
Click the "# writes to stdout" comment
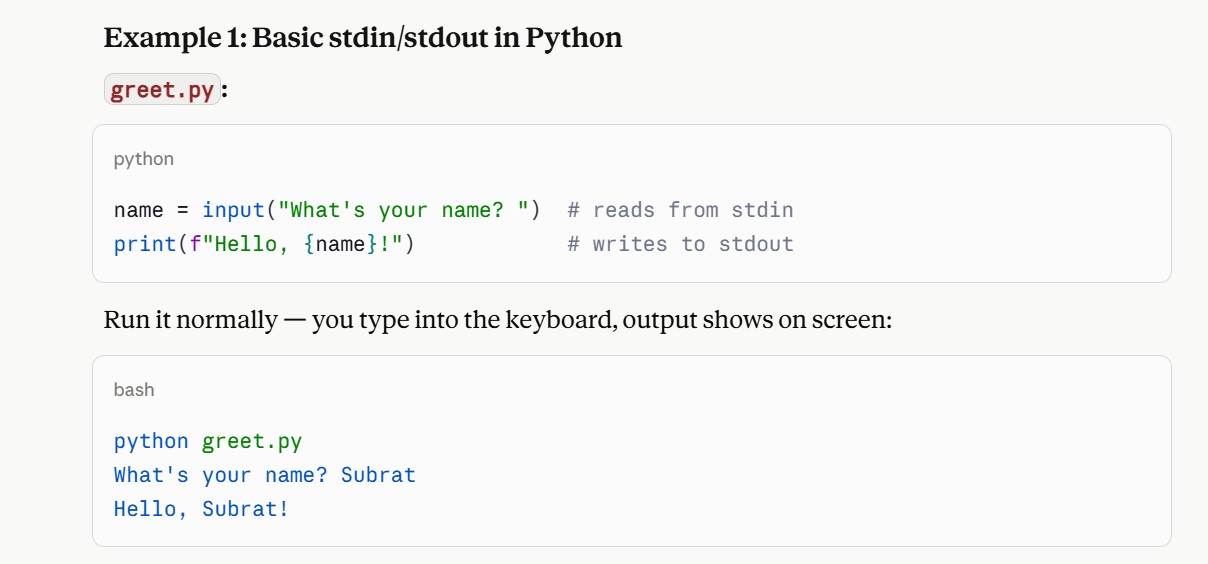click(680, 244)
